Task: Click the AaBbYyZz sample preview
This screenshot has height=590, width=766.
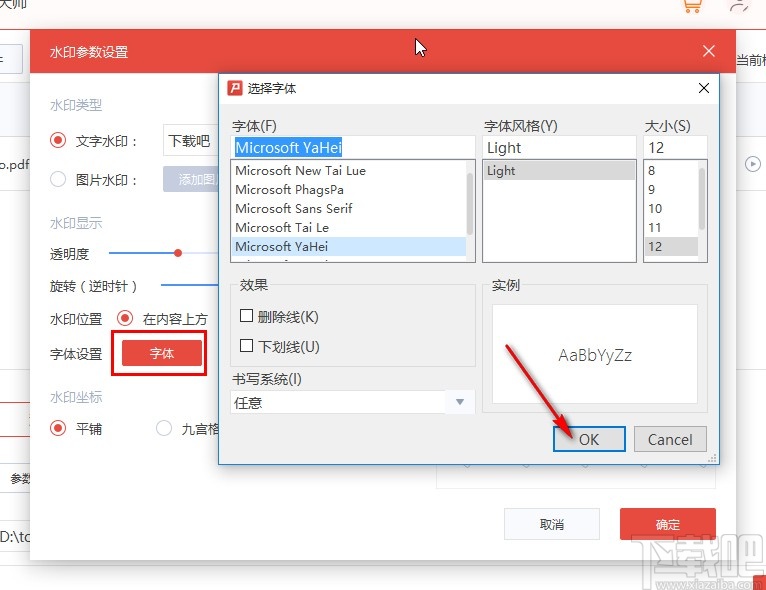Action: click(595, 355)
